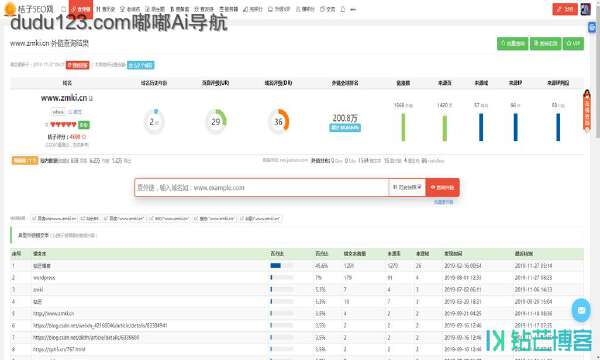Open the blog.csdn.net link in row 6
Image resolution: width=600 pixels, height=360 pixels.
point(100,325)
